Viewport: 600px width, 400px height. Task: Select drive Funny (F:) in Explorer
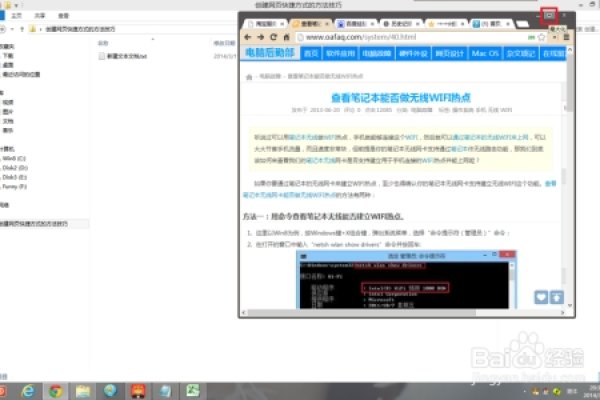point(14,186)
